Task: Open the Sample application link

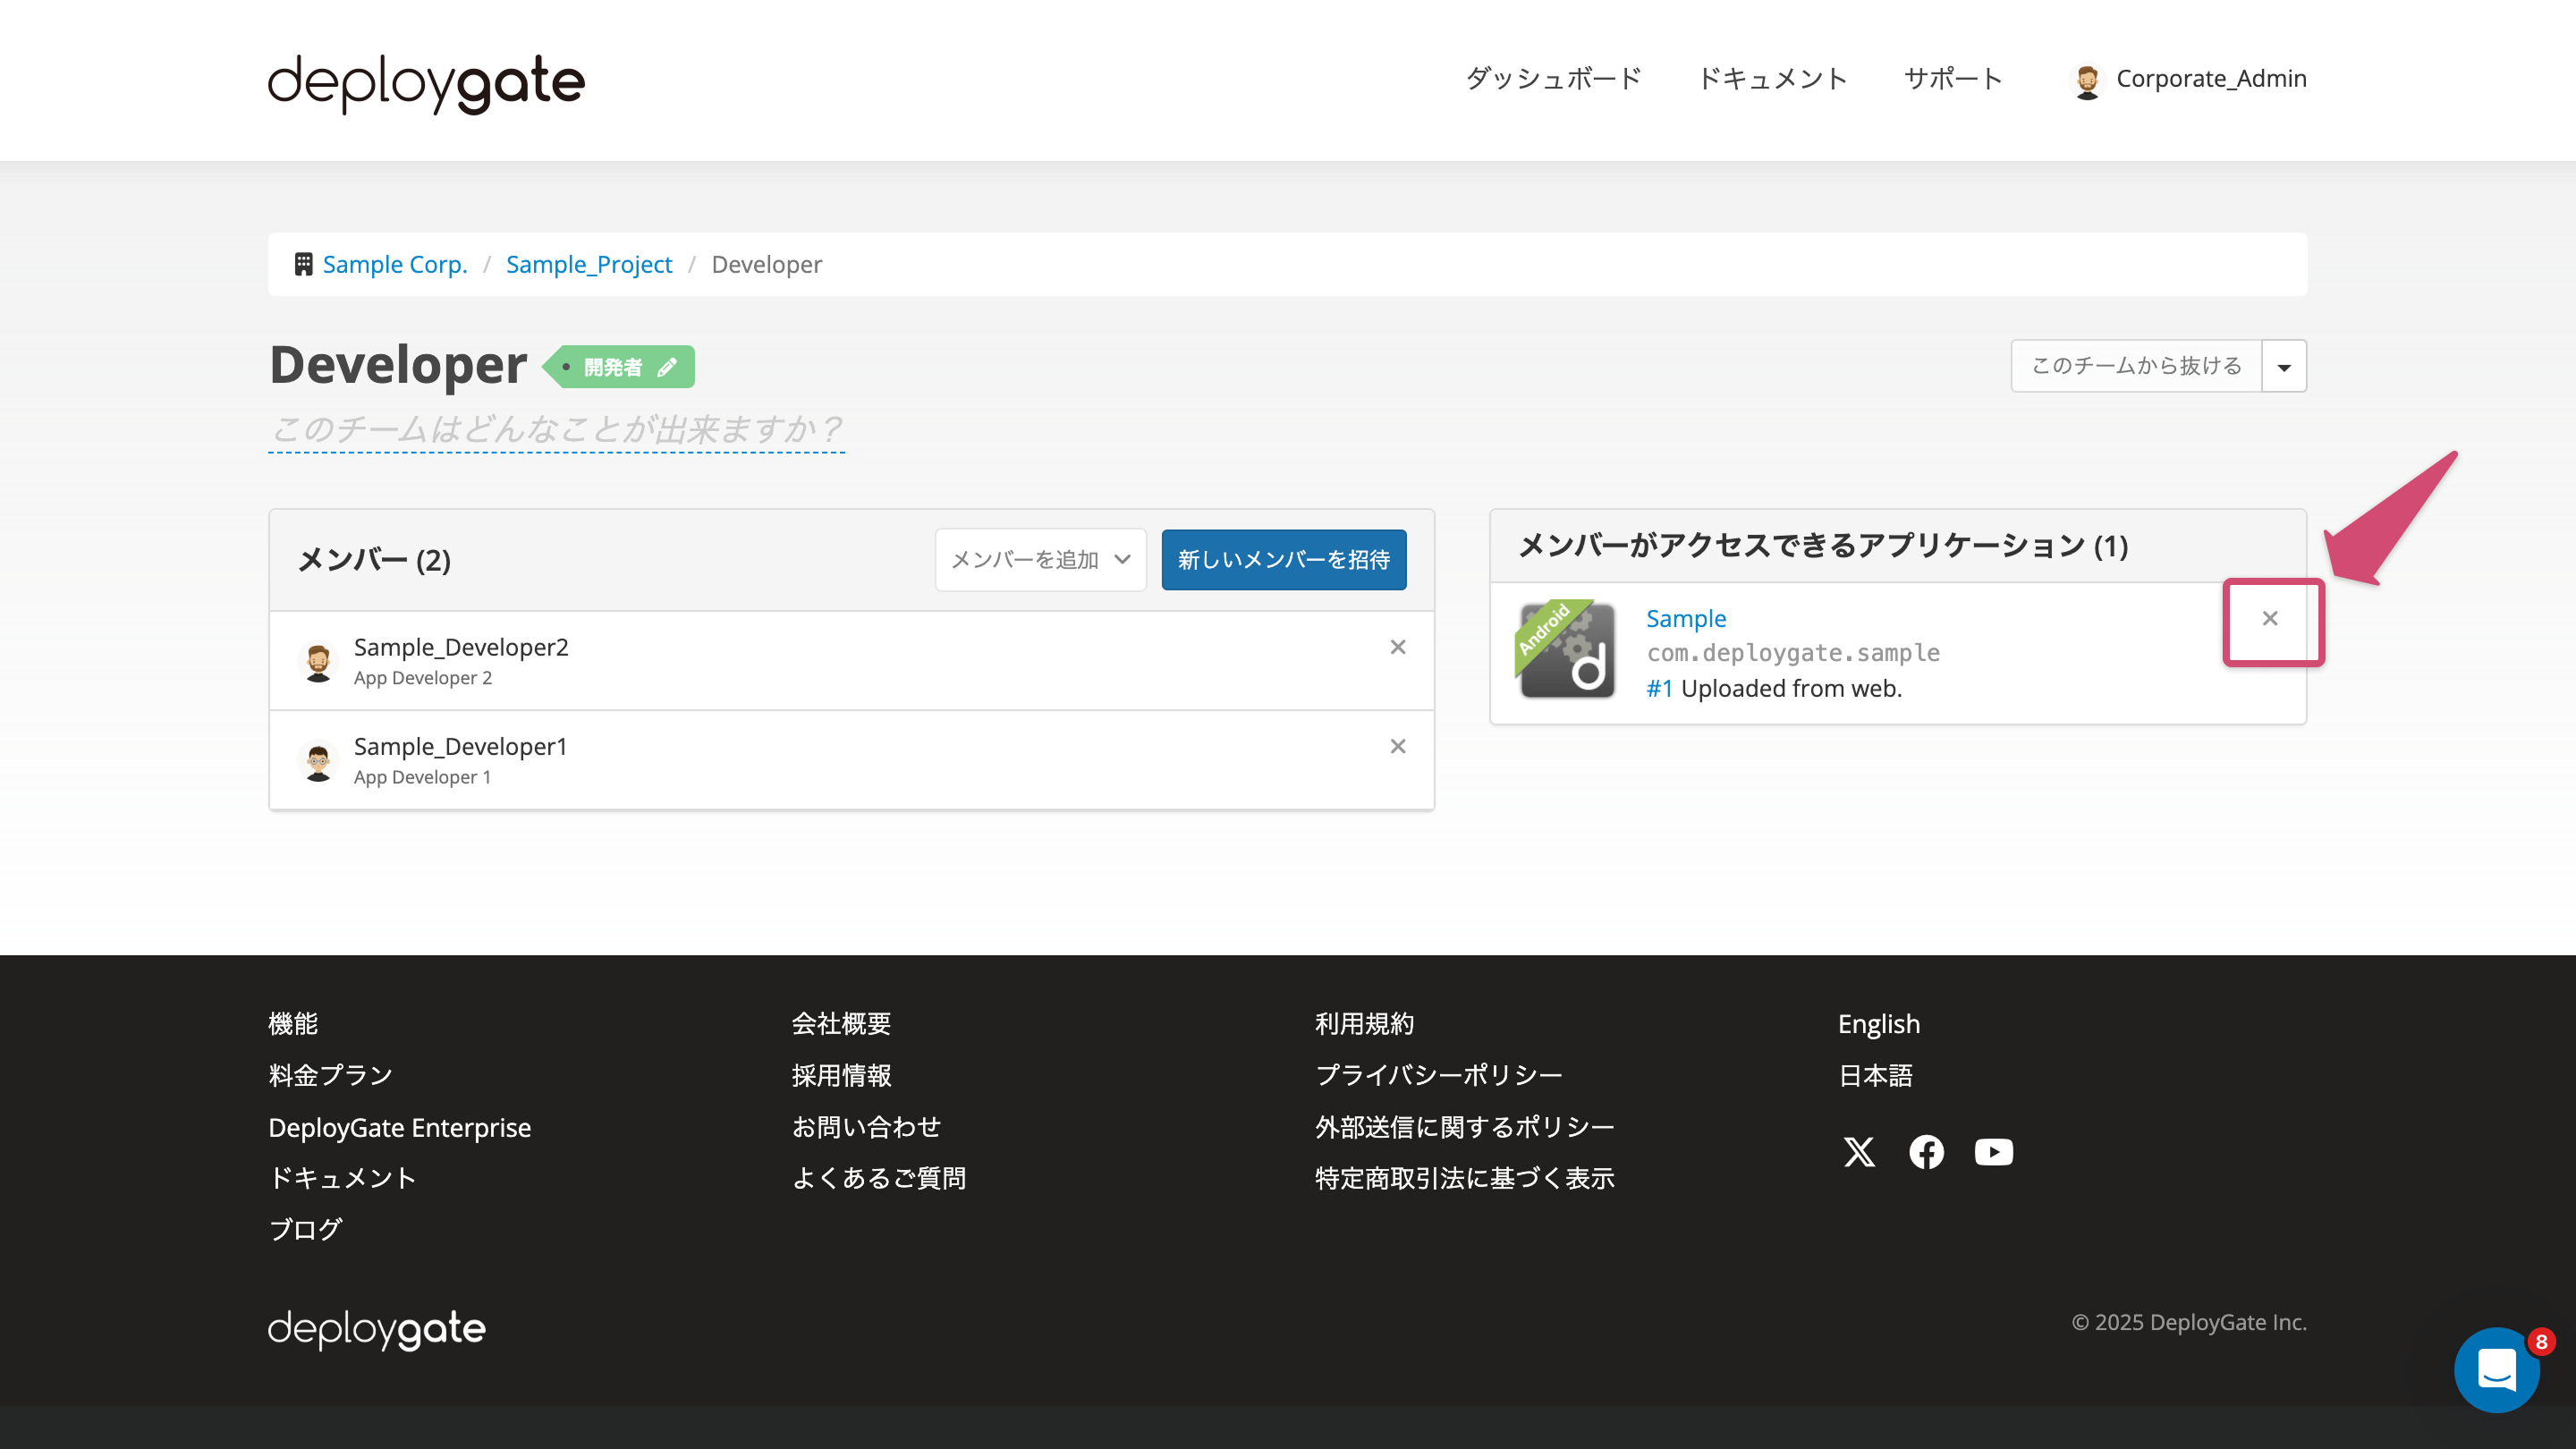Action: (1685, 618)
